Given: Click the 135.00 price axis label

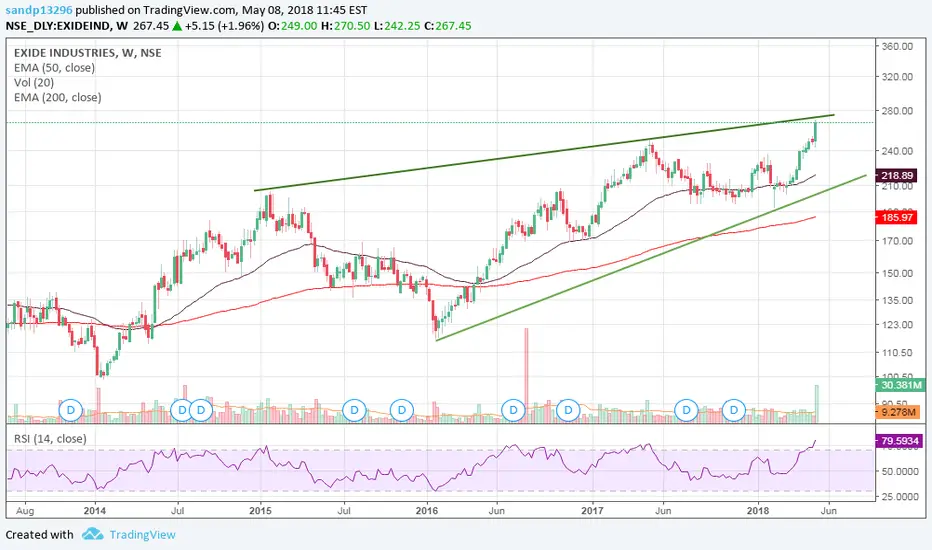Looking at the screenshot, I should pos(898,301).
